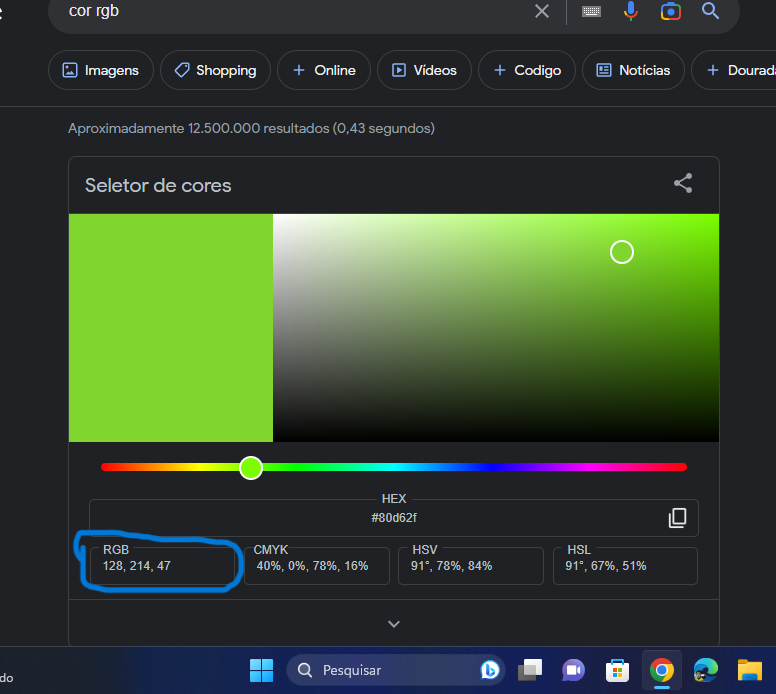Click the circular handle in saturation gradient
This screenshot has height=694, width=776.
click(622, 252)
